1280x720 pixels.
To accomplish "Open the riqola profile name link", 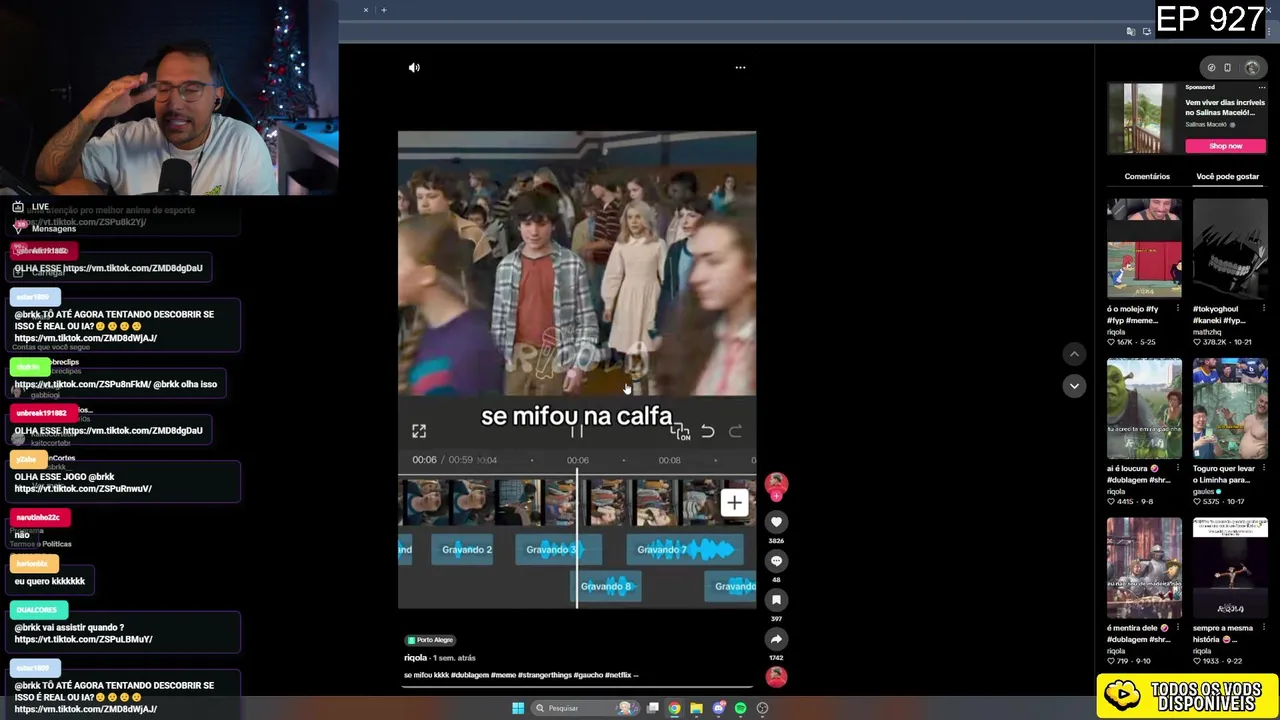I will pos(415,658).
